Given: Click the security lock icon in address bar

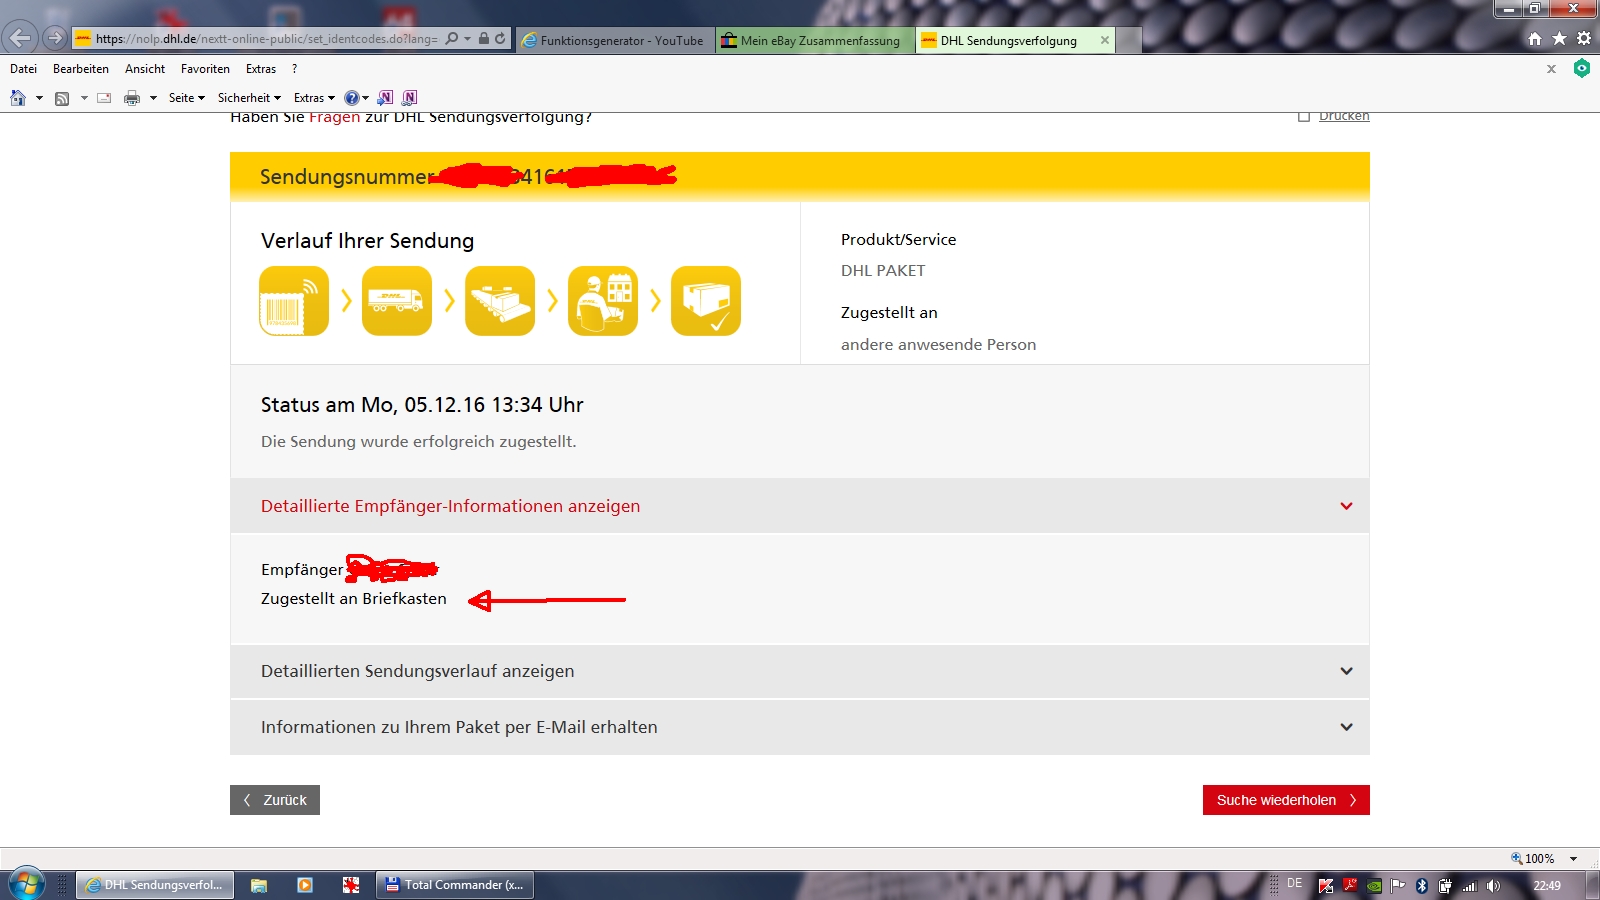Looking at the screenshot, I should click(484, 38).
